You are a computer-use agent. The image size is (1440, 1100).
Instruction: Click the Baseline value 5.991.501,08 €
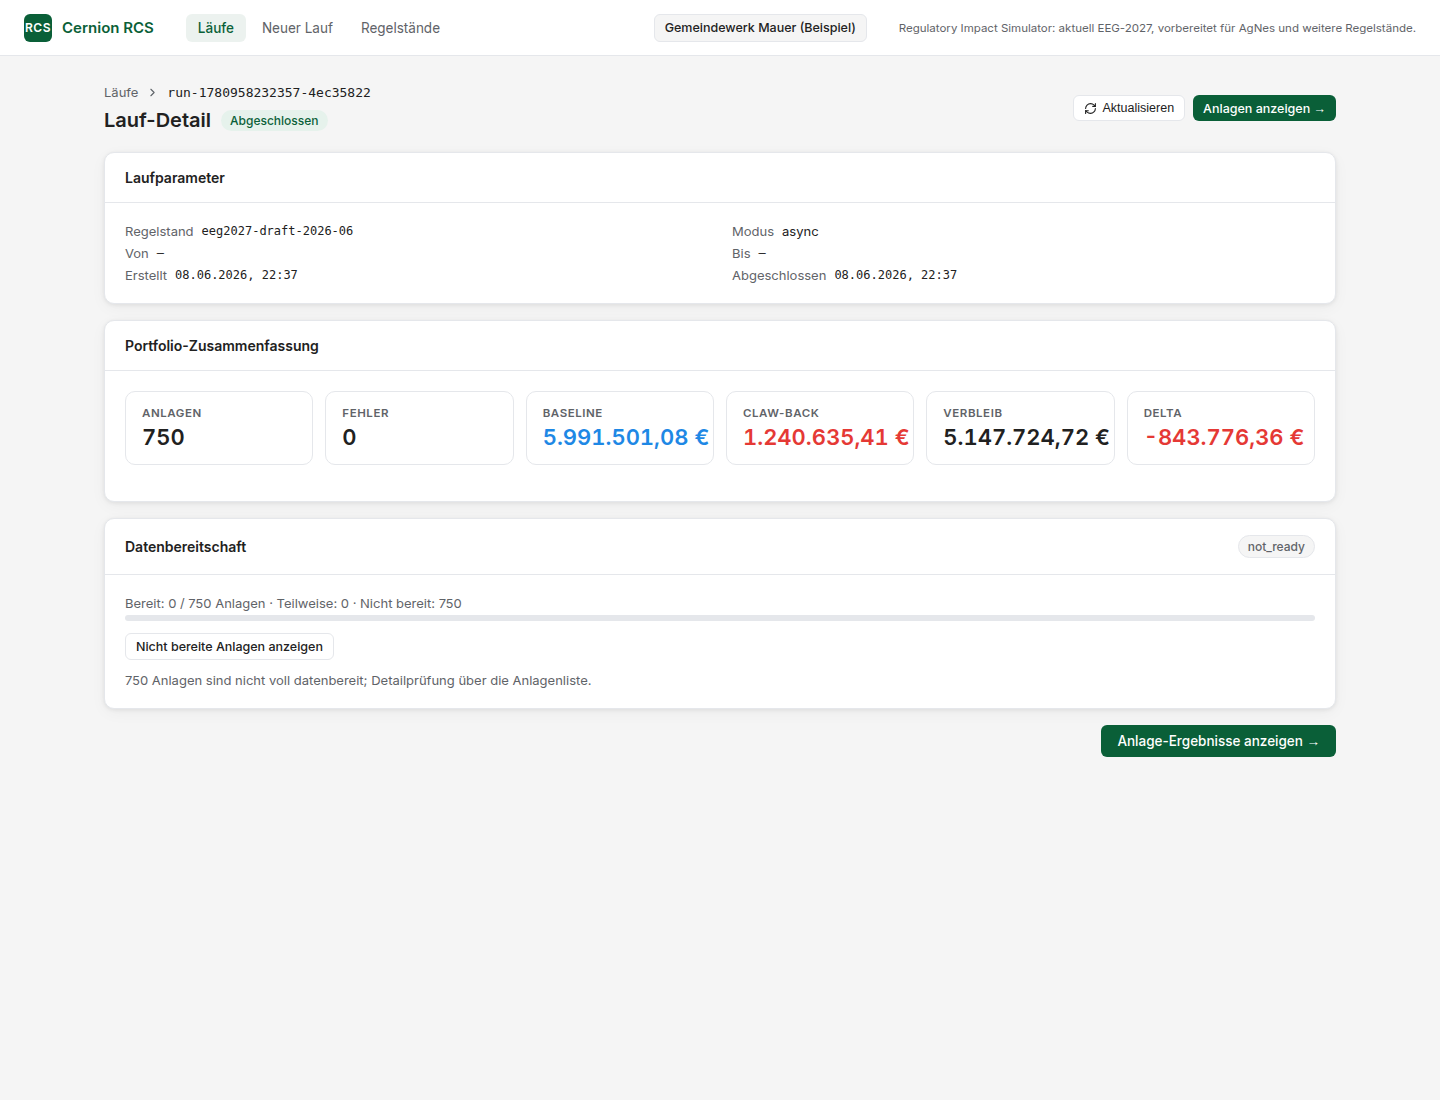coord(626,438)
